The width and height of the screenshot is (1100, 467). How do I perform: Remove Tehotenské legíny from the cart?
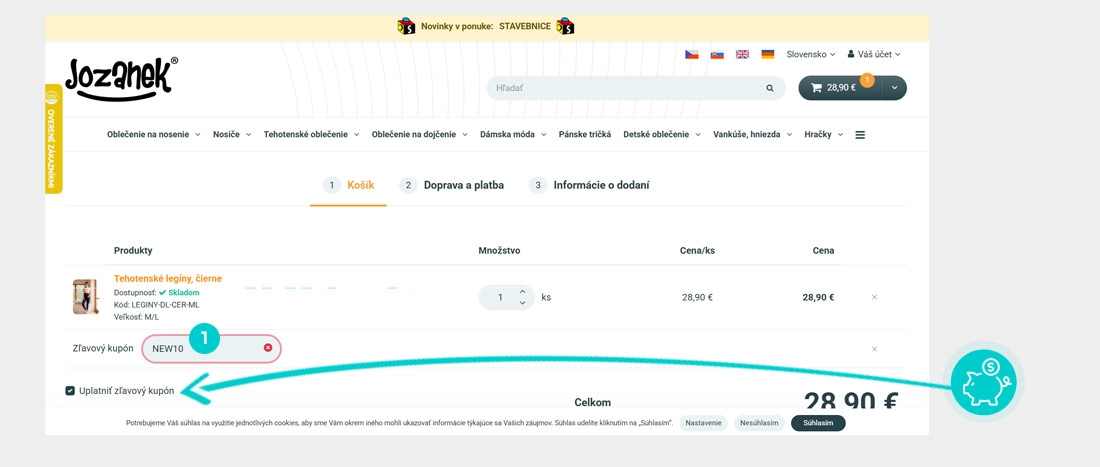pyautogui.click(x=874, y=297)
